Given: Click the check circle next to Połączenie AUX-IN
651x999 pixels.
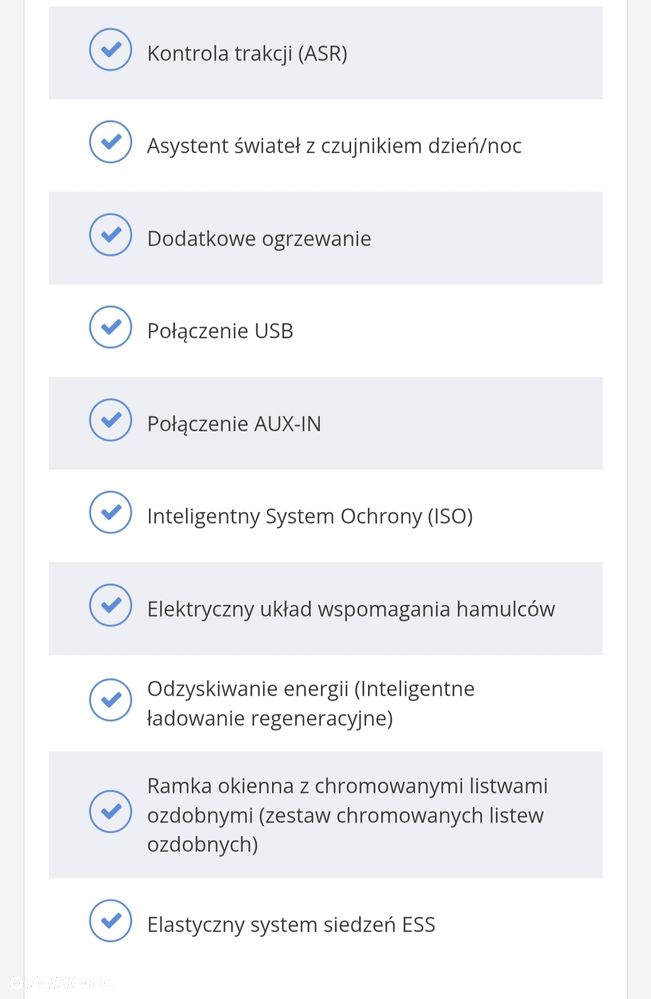Looking at the screenshot, I should (110, 420).
